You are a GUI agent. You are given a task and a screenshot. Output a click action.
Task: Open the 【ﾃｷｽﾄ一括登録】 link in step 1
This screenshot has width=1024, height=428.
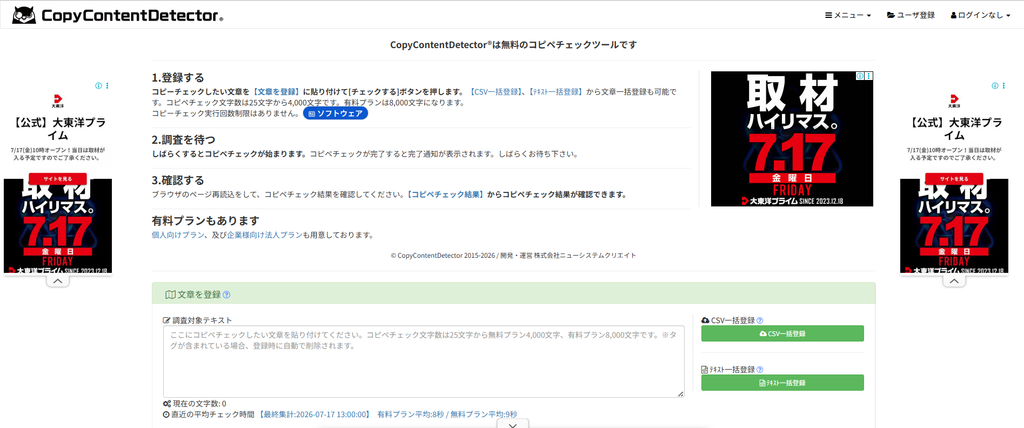tap(555, 92)
